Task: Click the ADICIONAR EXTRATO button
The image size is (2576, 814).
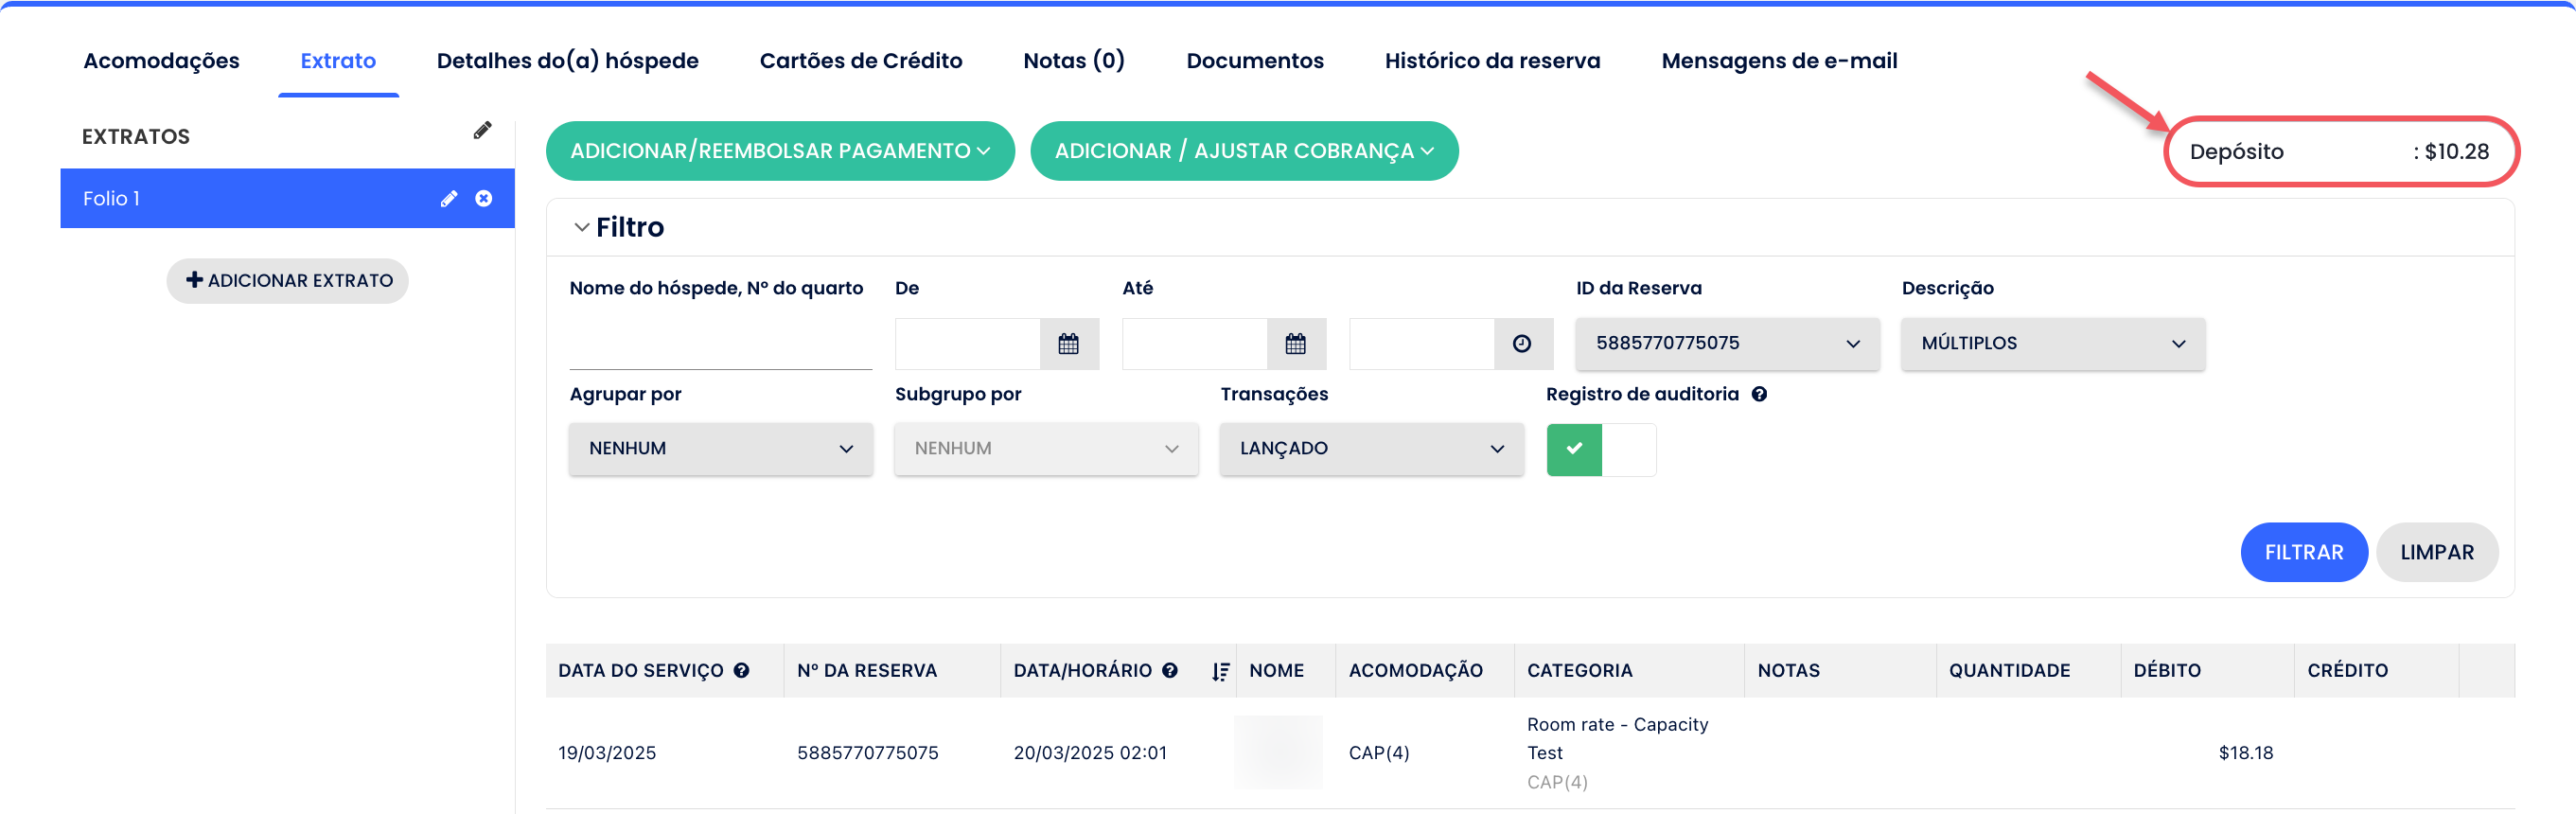Action: (x=288, y=281)
